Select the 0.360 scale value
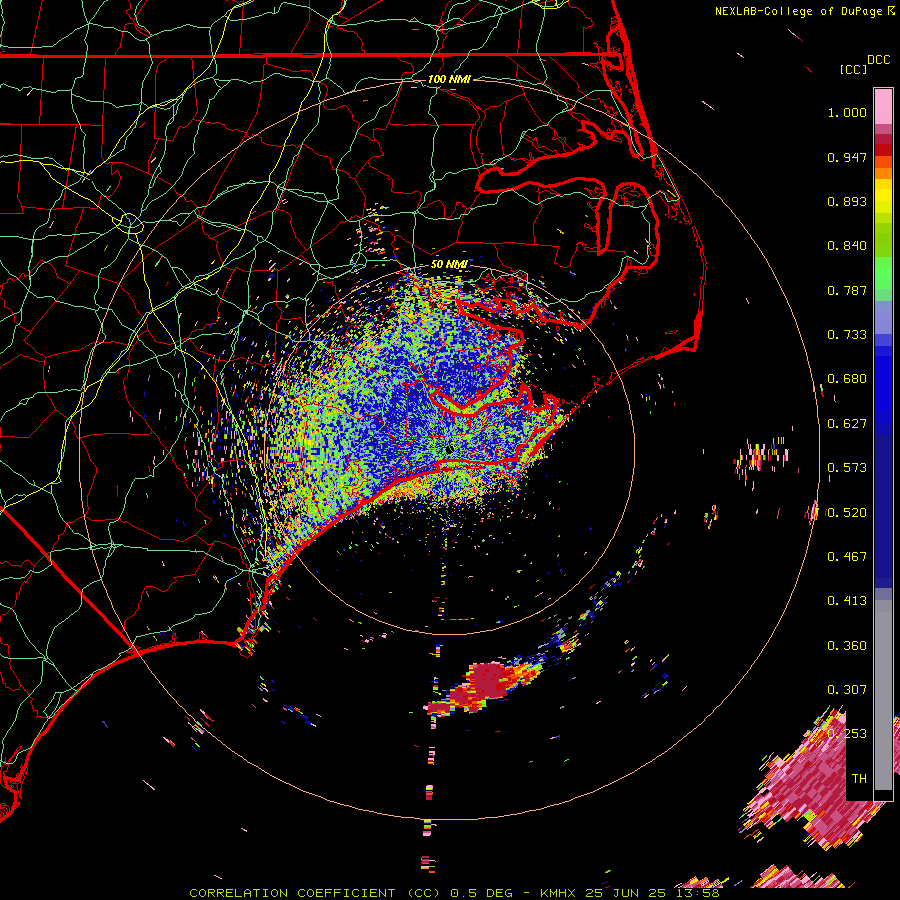This screenshot has width=900, height=900. [x=847, y=646]
